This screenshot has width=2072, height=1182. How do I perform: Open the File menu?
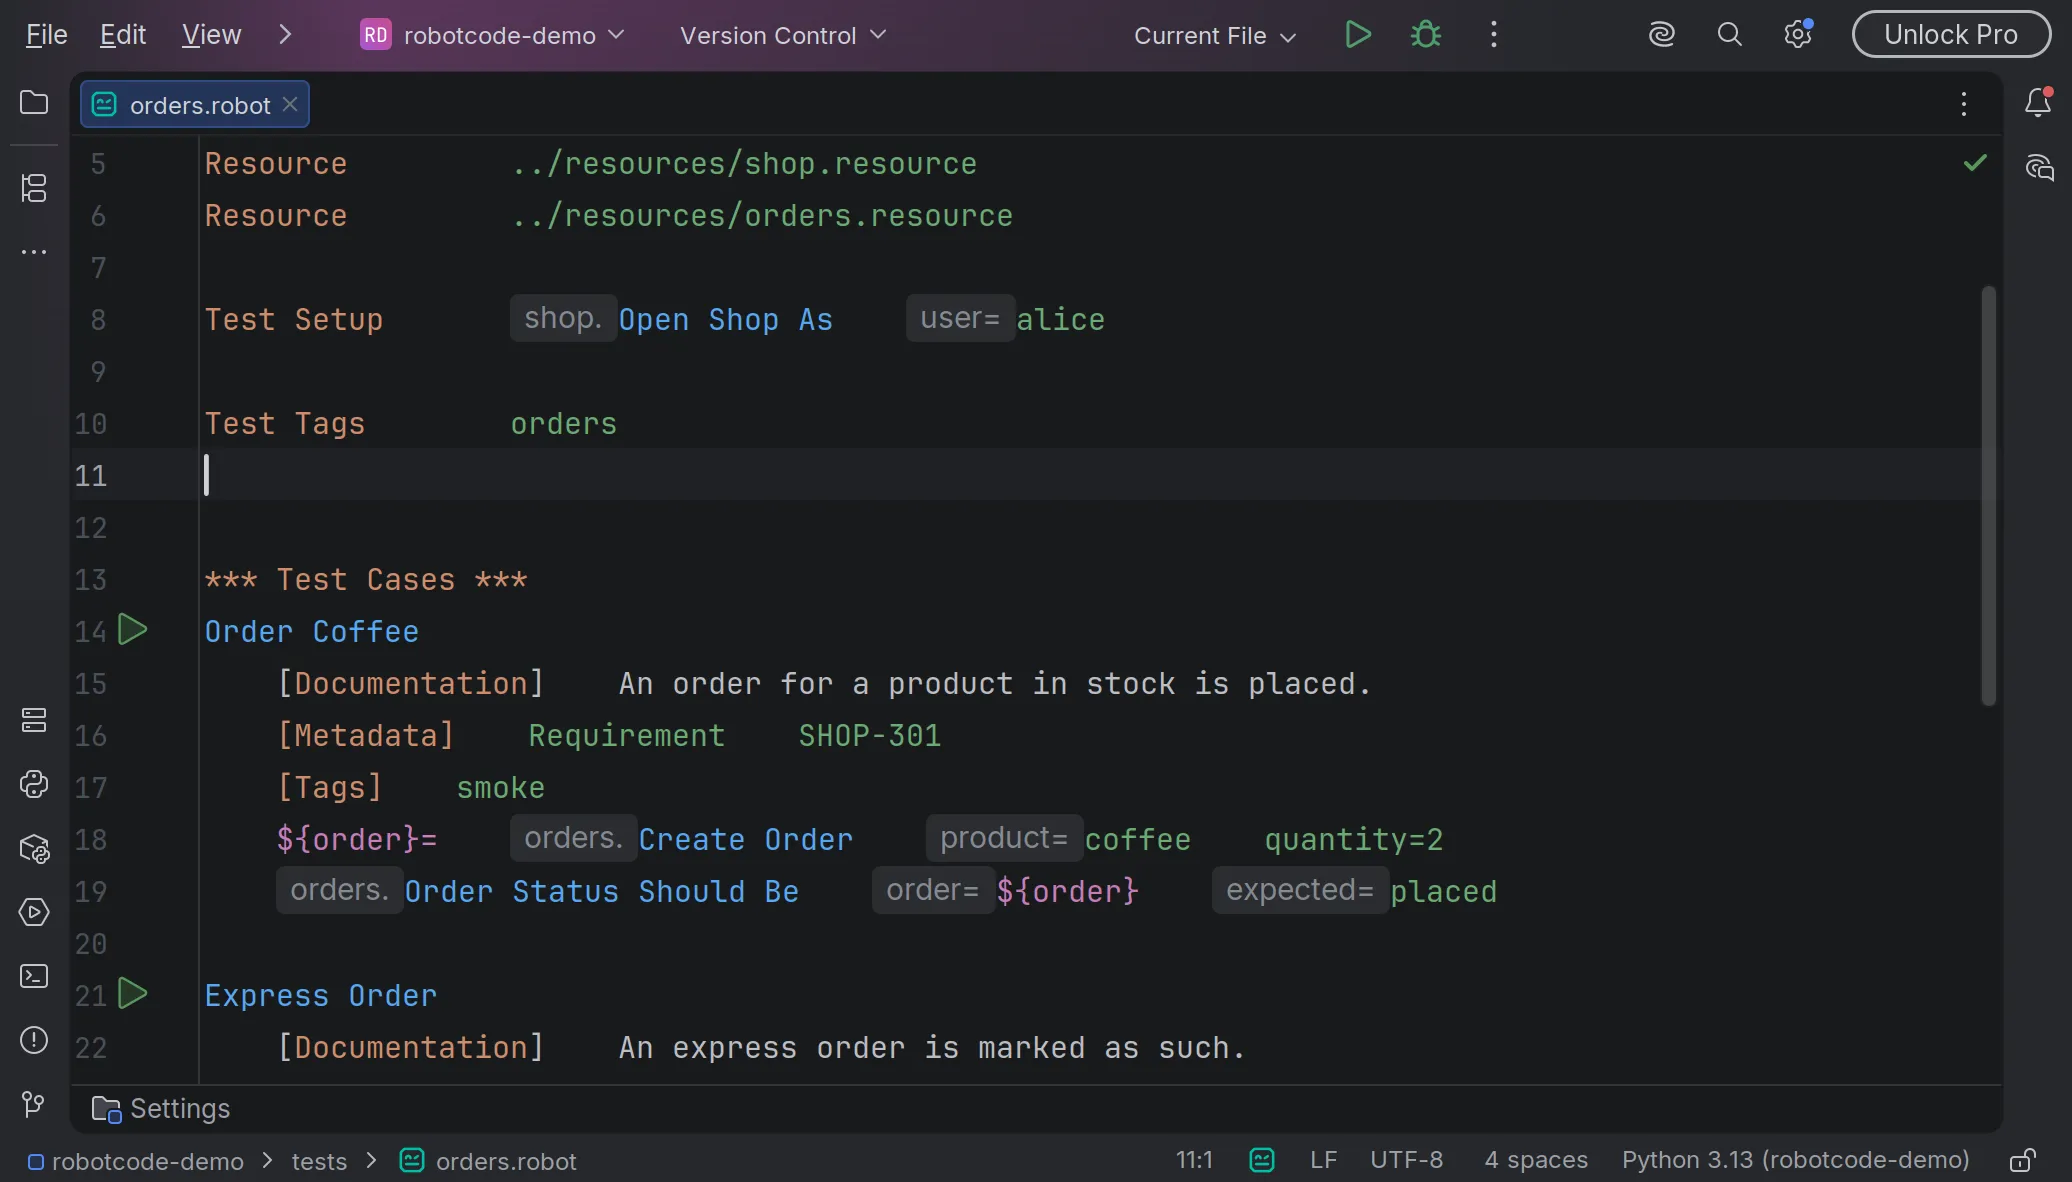(x=46, y=35)
